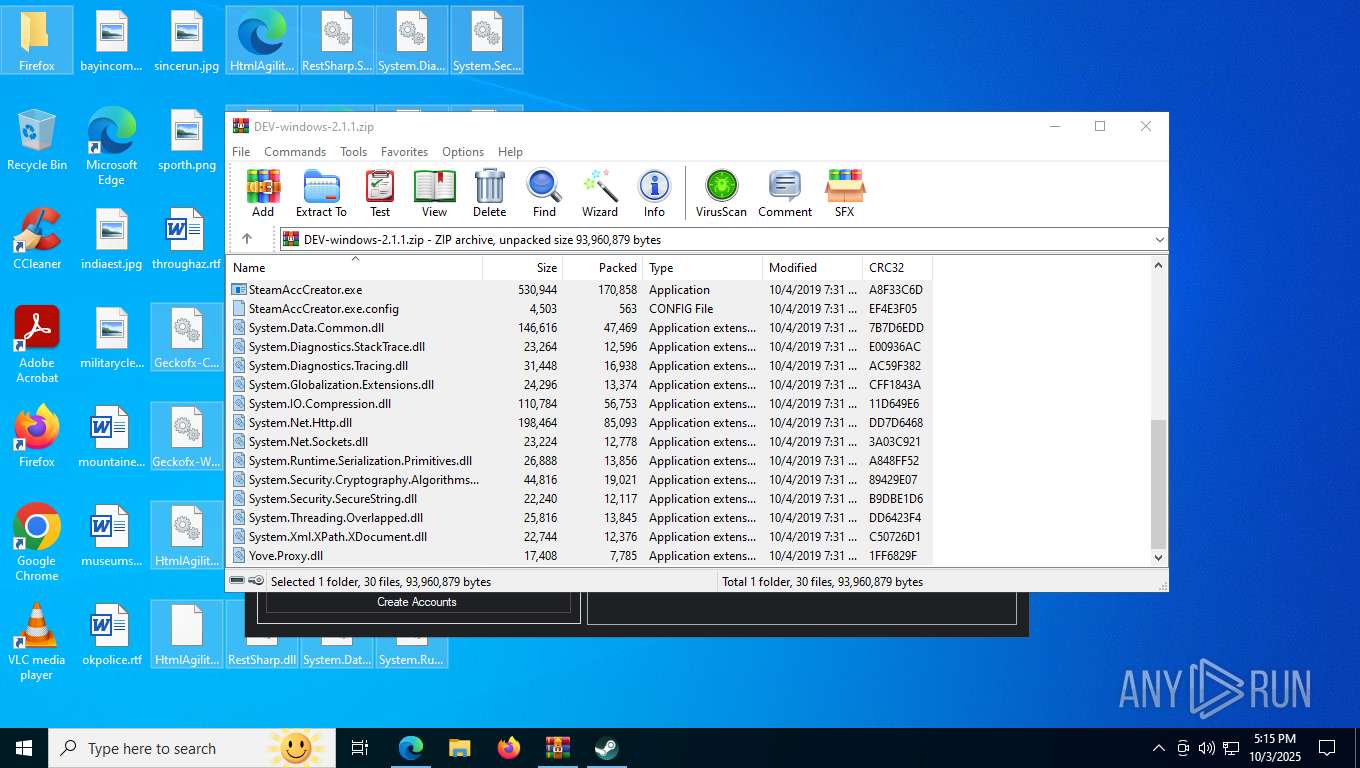This screenshot has width=1360, height=768.
Task: Select System.Security.SecureString.dll row
Action: coord(580,499)
